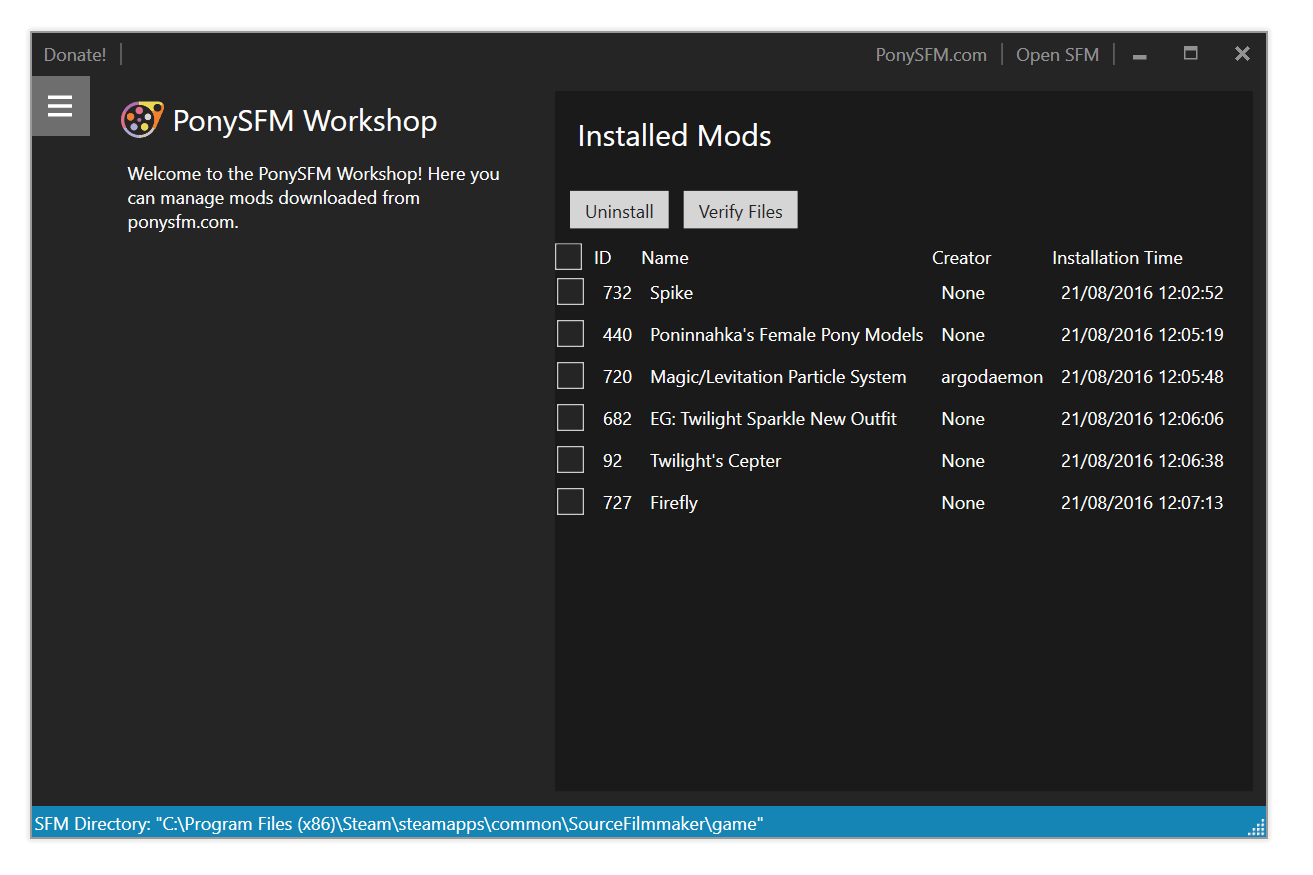Select Magic/Levitation Particle System name
This screenshot has height=875, width=1313.
point(778,377)
